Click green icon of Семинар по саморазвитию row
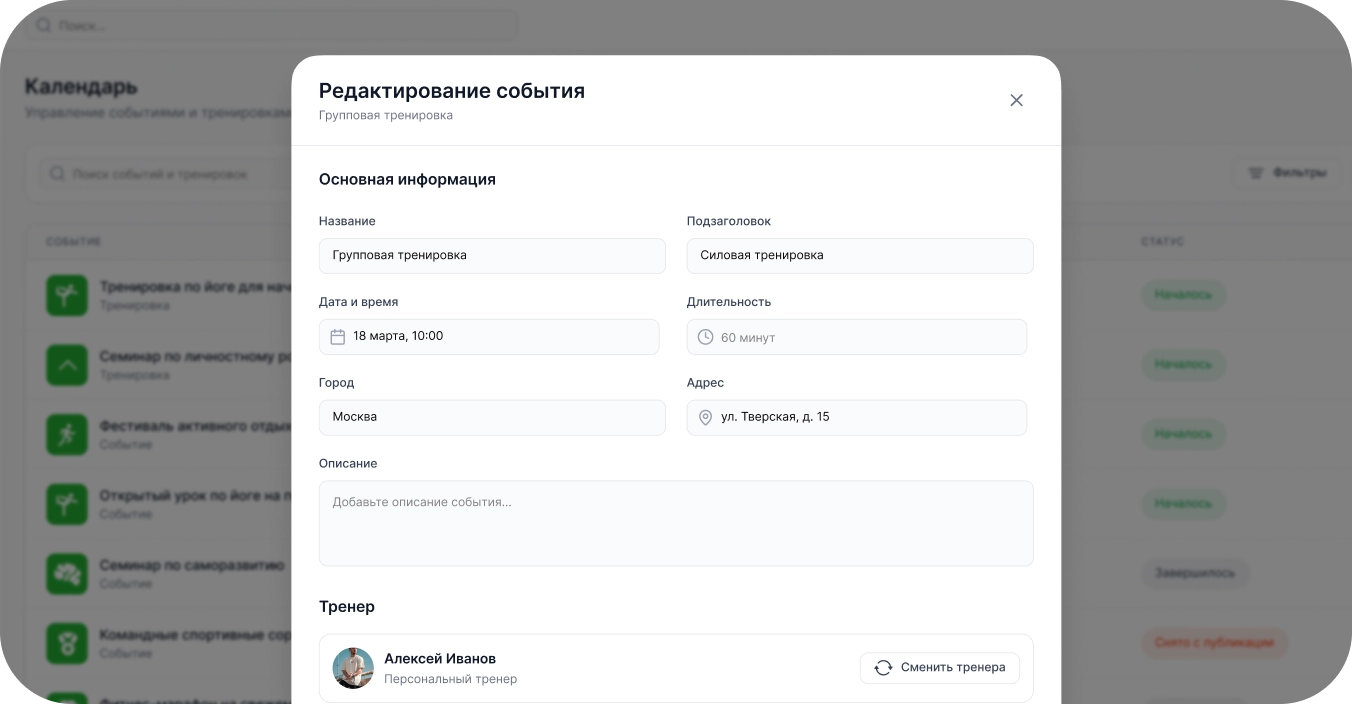This screenshot has height=704, width=1352. (x=67, y=573)
